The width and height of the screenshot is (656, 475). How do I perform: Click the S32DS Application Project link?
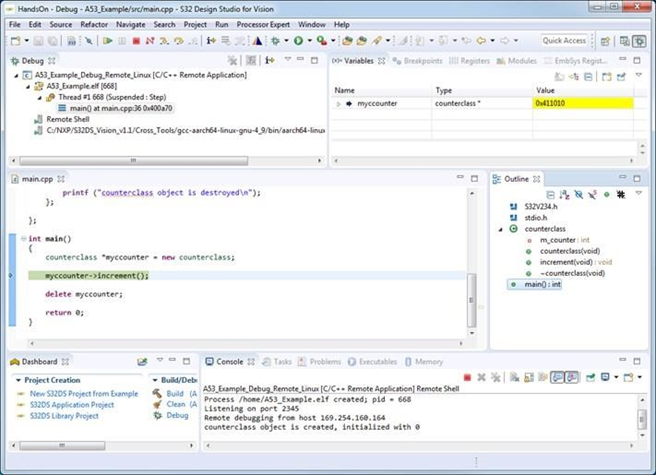coord(72,405)
